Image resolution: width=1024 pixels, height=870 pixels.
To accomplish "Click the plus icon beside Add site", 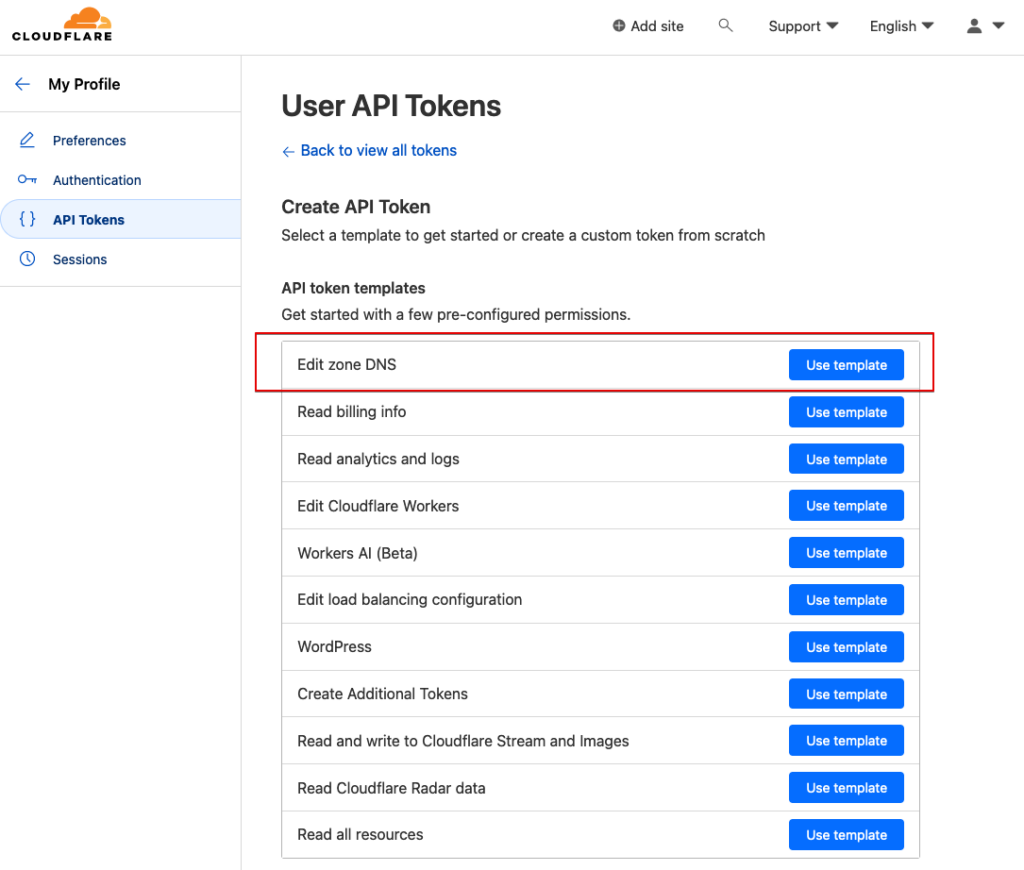I will tap(618, 26).
